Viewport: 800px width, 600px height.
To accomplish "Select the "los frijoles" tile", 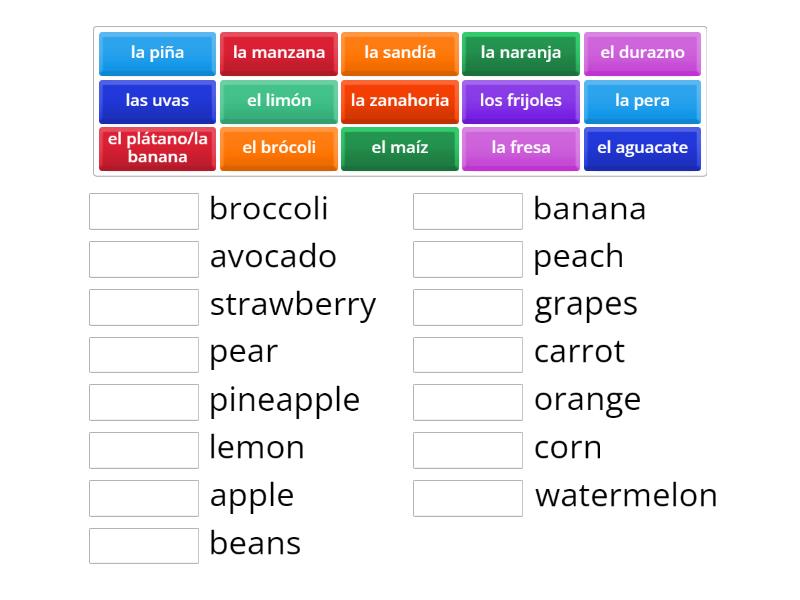I will click(x=521, y=101).
